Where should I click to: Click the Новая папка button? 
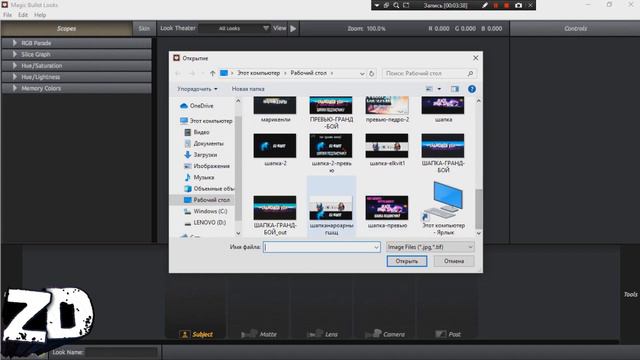pos(248,89)
